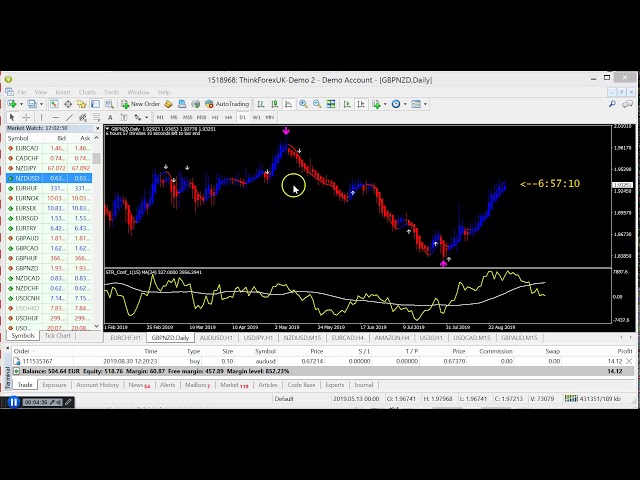This screenshot has height=480, width=640.
Task: Click the New Order toolbar button
Action: 140,104
